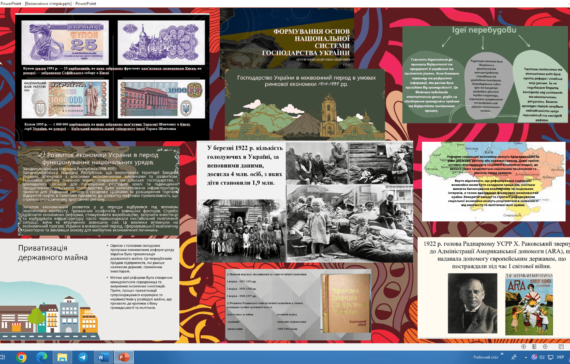Click the 25 купон banknote image
Image resolution: width=570 pixels, height=364 pixels.
pyautogui.click(x=65, y=43)
